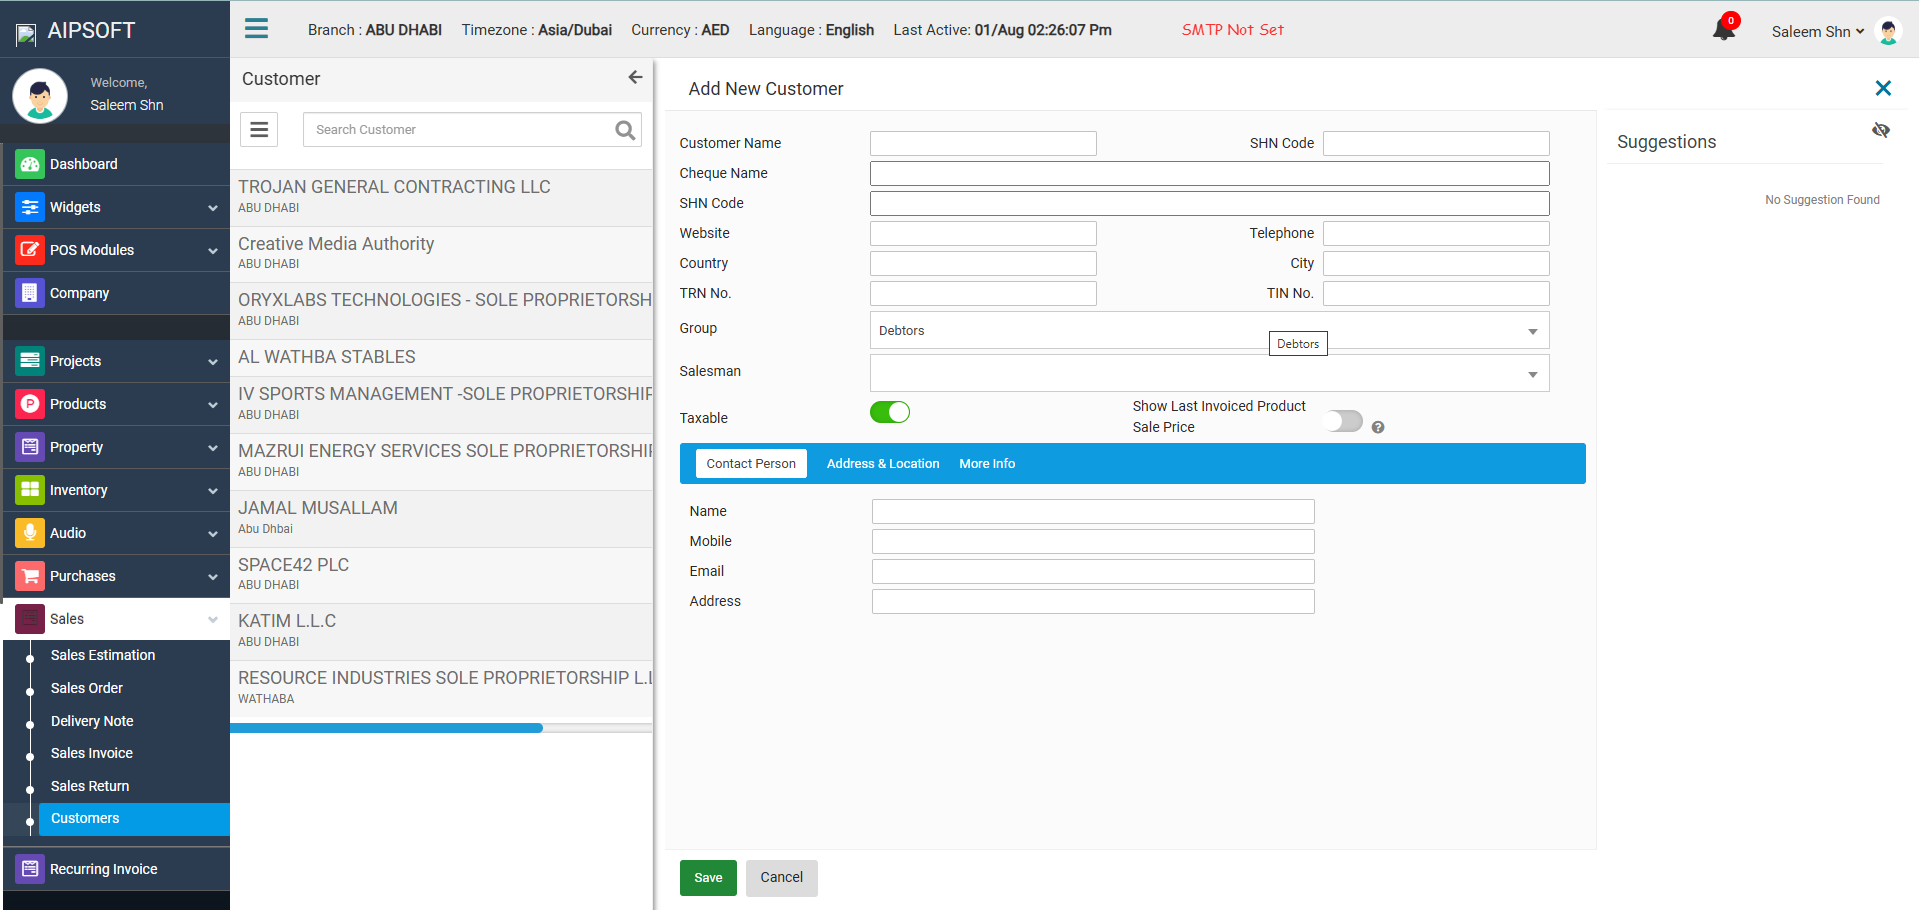This screenshot has height=910, width=1919.
Task: Switch to Contact Person tab
Action: pyautogui.click(x=751, y=463)
